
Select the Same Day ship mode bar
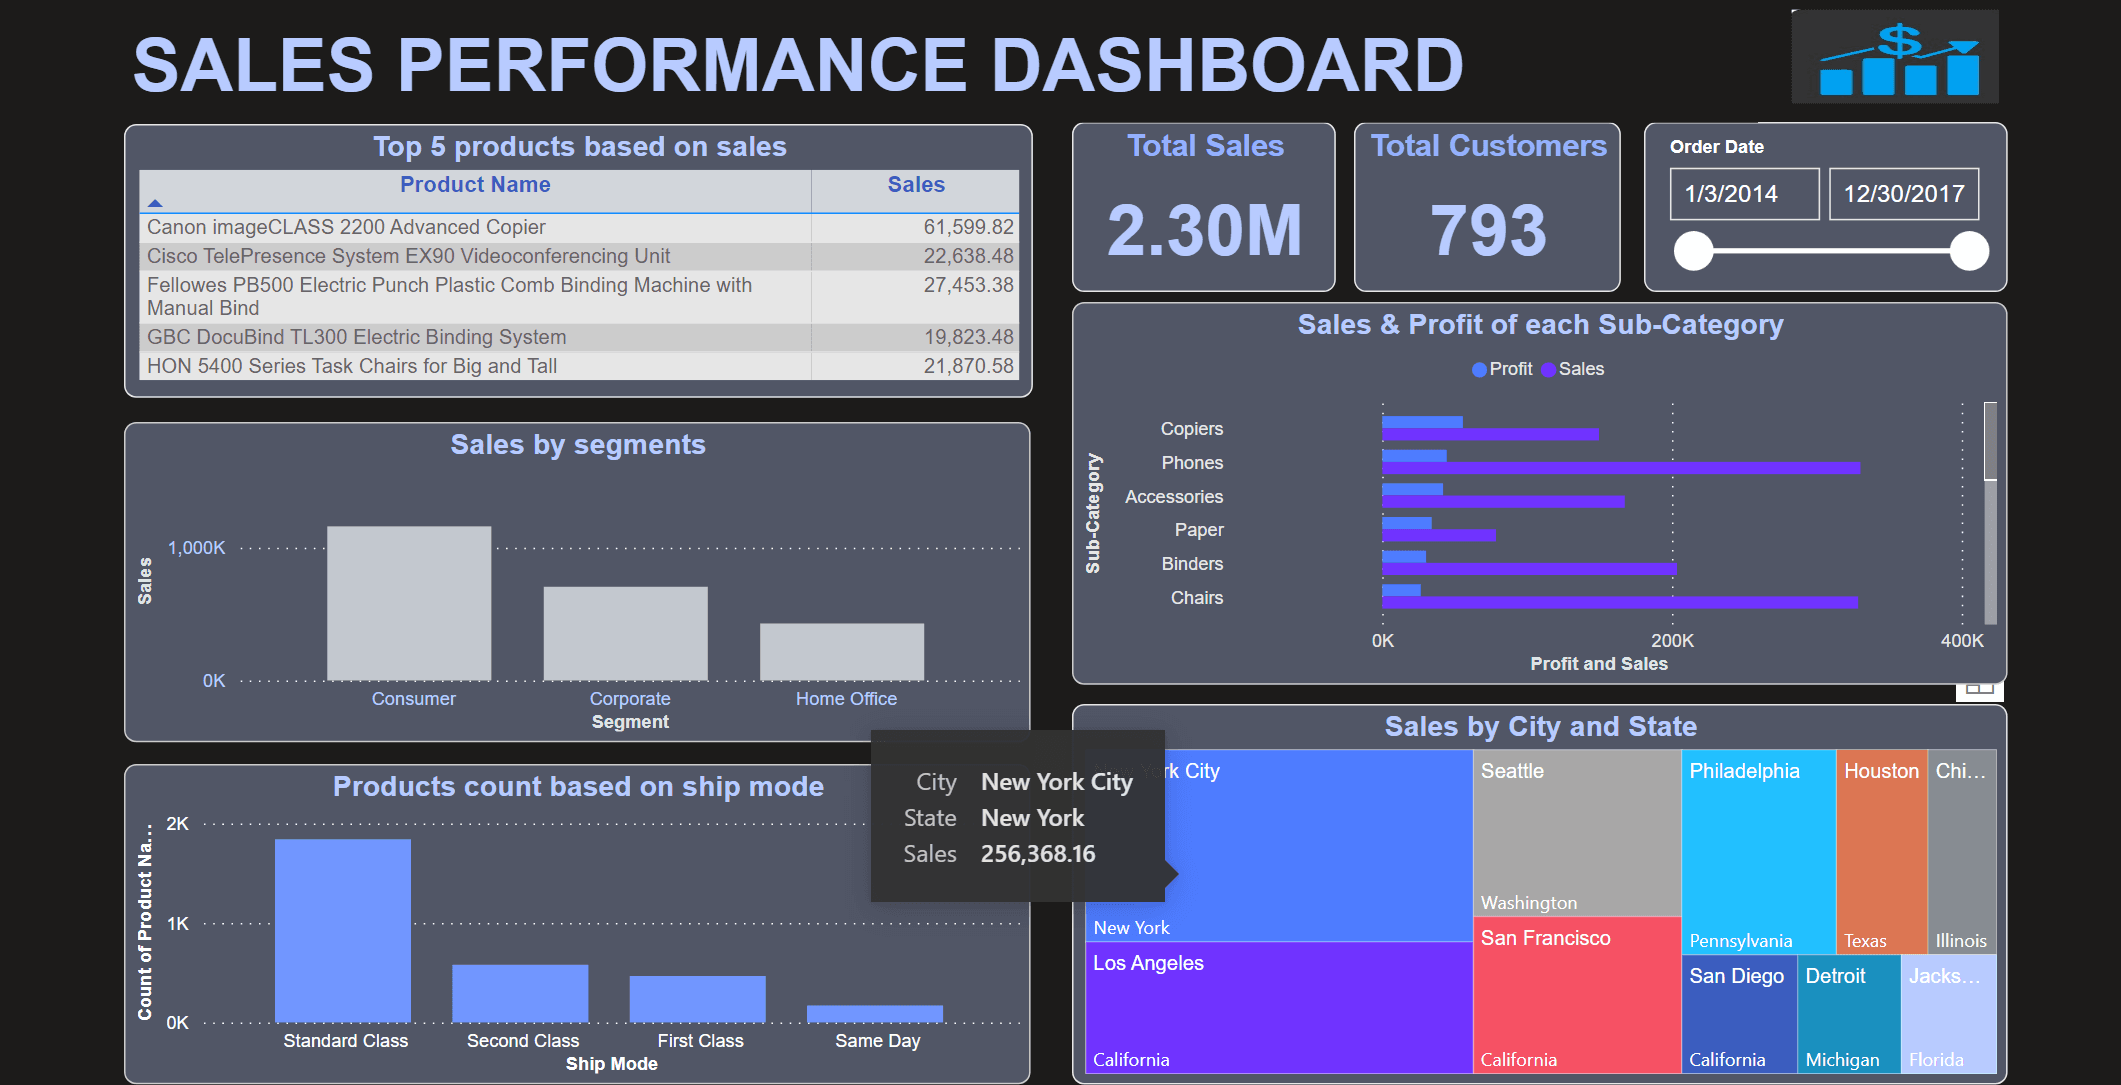pos(874,1013)
